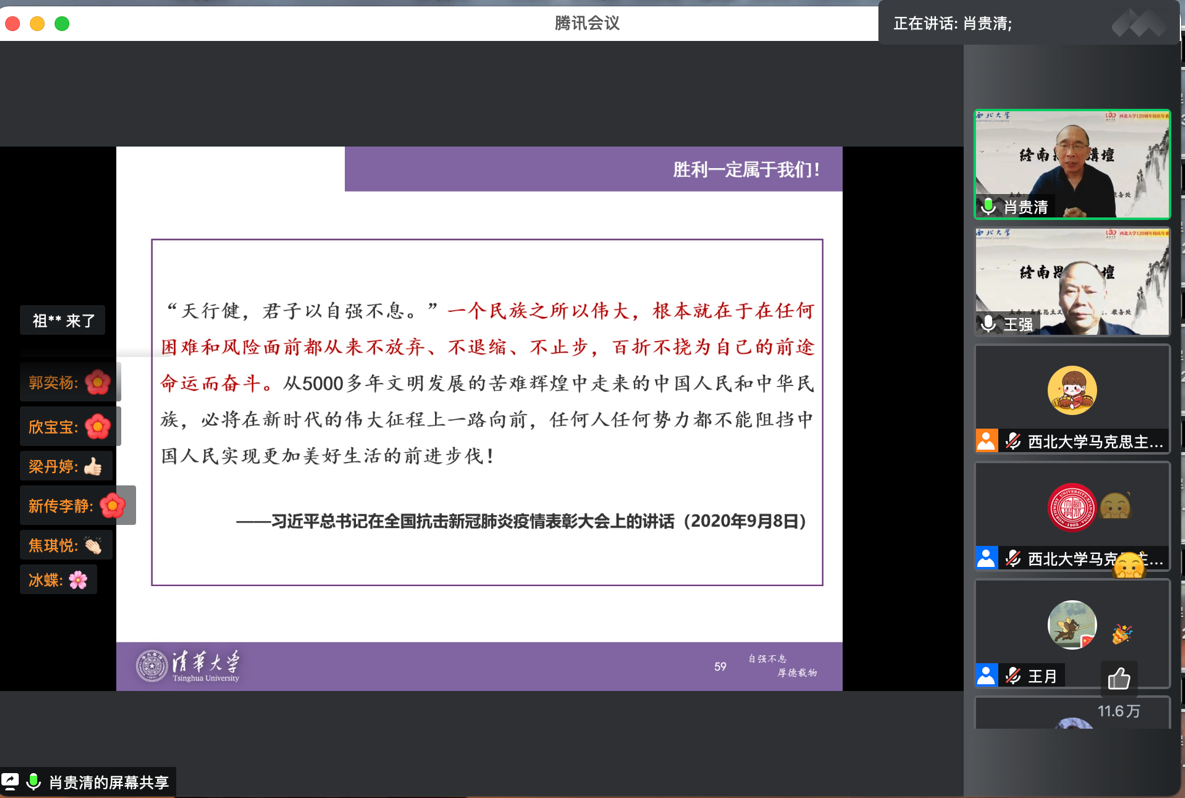Click 焦琪悦's clapping chat message
Image resolution: width=1185 pixels, height=798 pixels.
point(65,545)
